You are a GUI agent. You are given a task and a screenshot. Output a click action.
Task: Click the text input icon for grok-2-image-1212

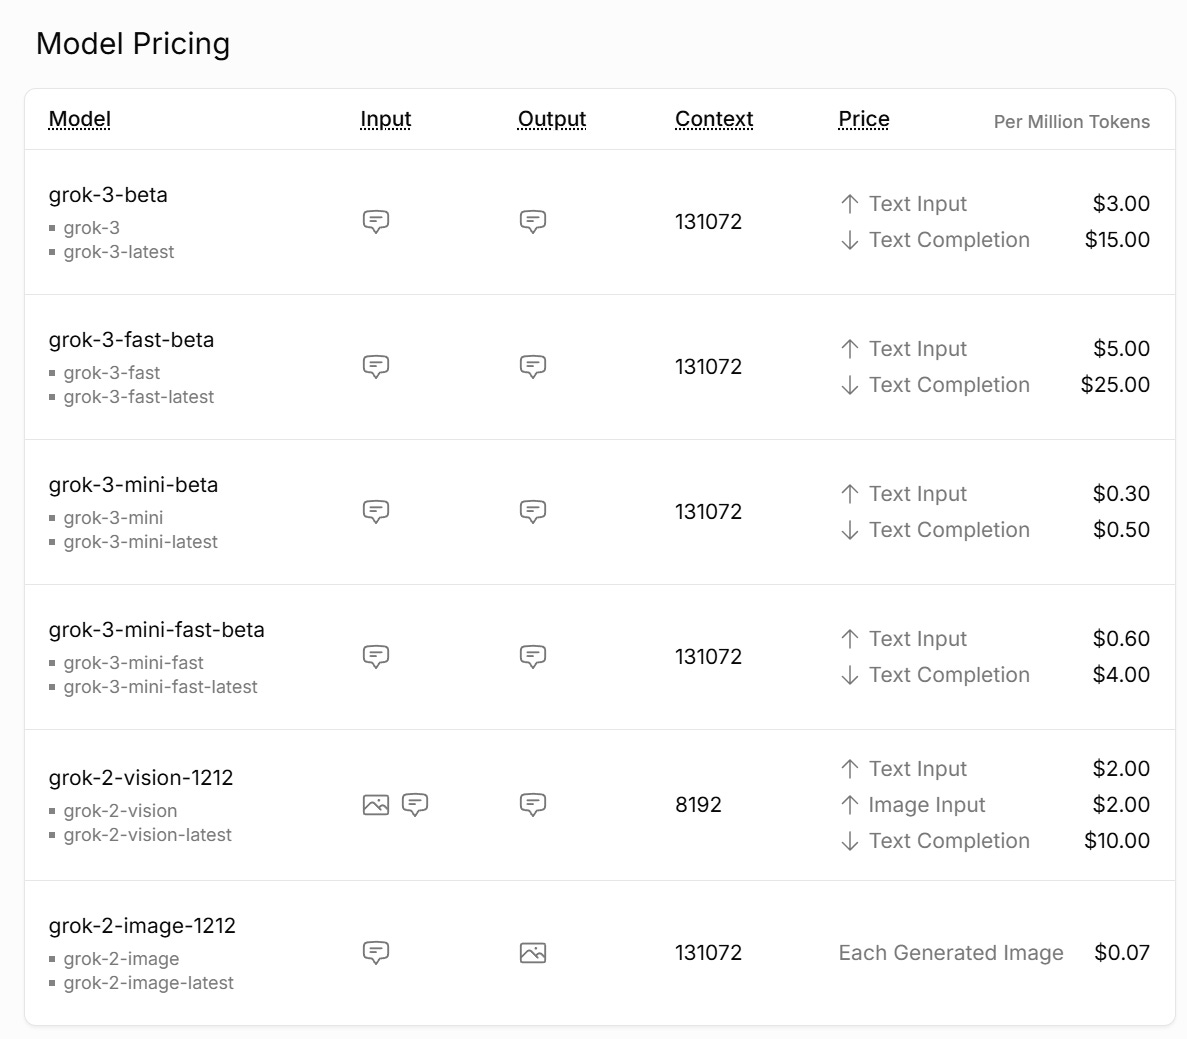point(376,952)
